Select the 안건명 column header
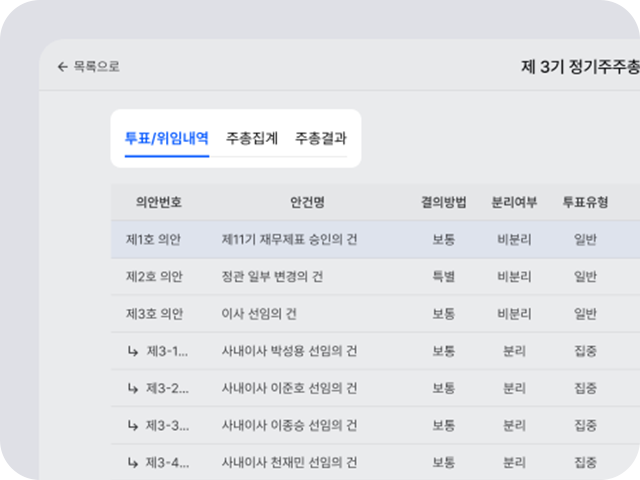 (x=307, y=202)
